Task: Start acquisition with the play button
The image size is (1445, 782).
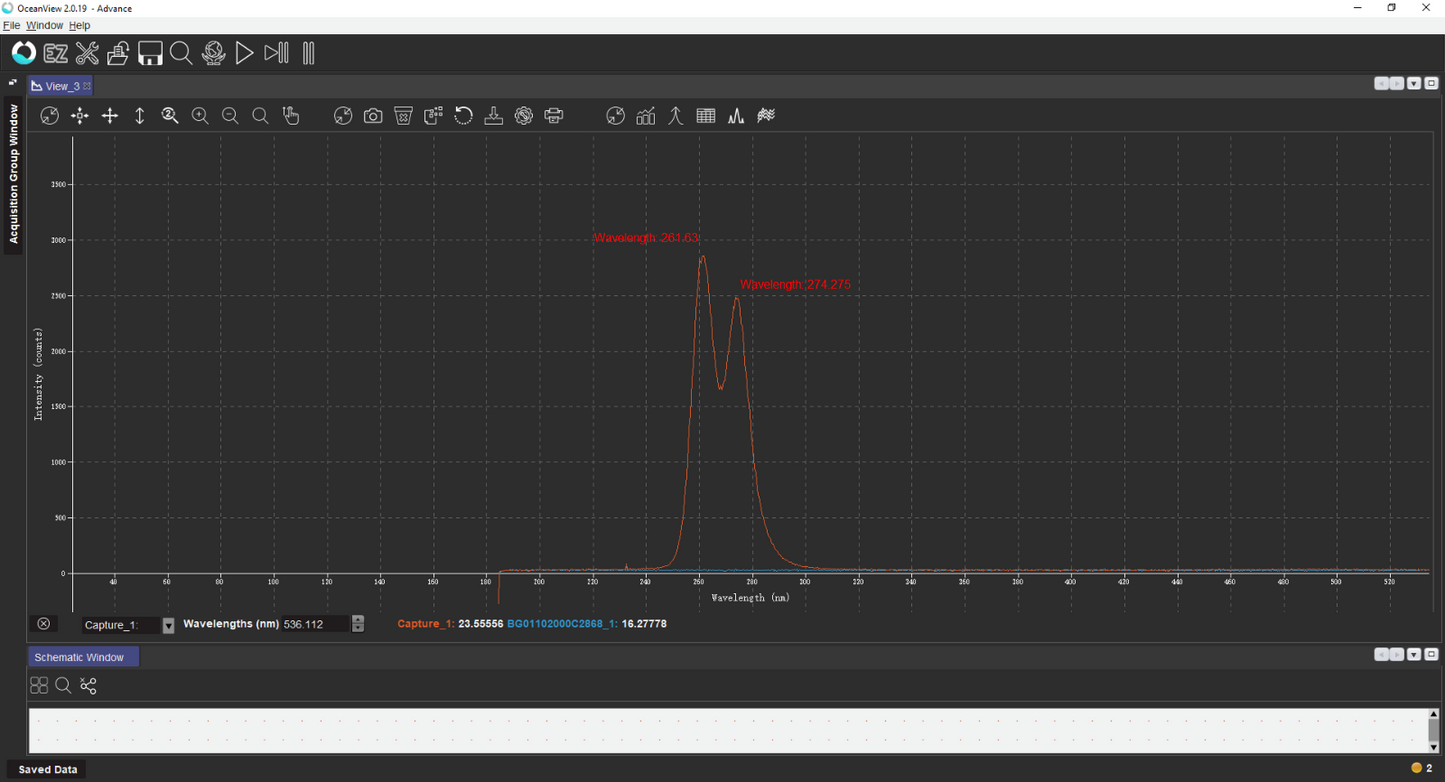Action: pos(244,53)
